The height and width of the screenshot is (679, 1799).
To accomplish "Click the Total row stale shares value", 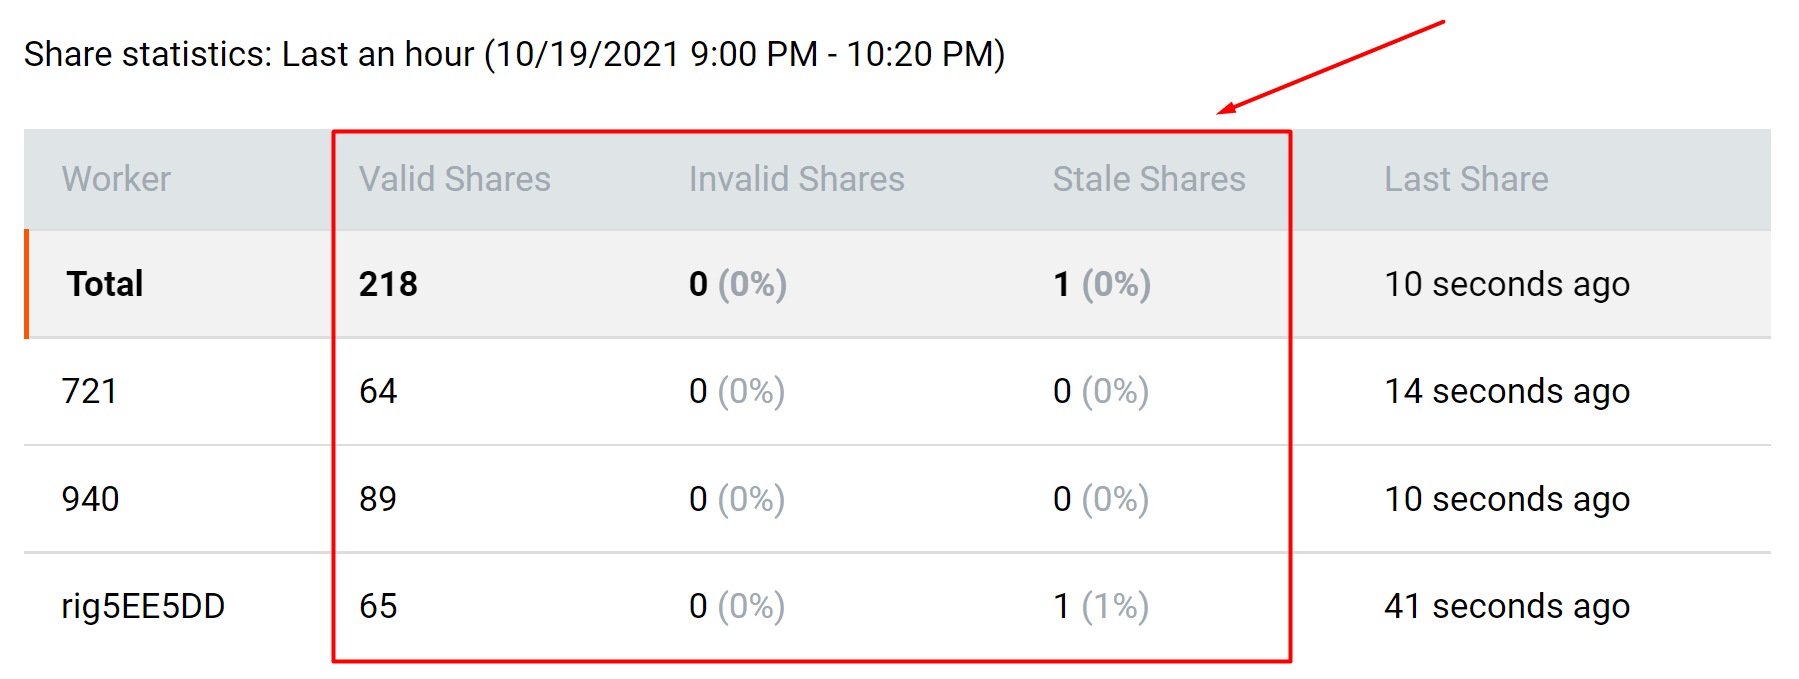I will (x=1101, y=284).
